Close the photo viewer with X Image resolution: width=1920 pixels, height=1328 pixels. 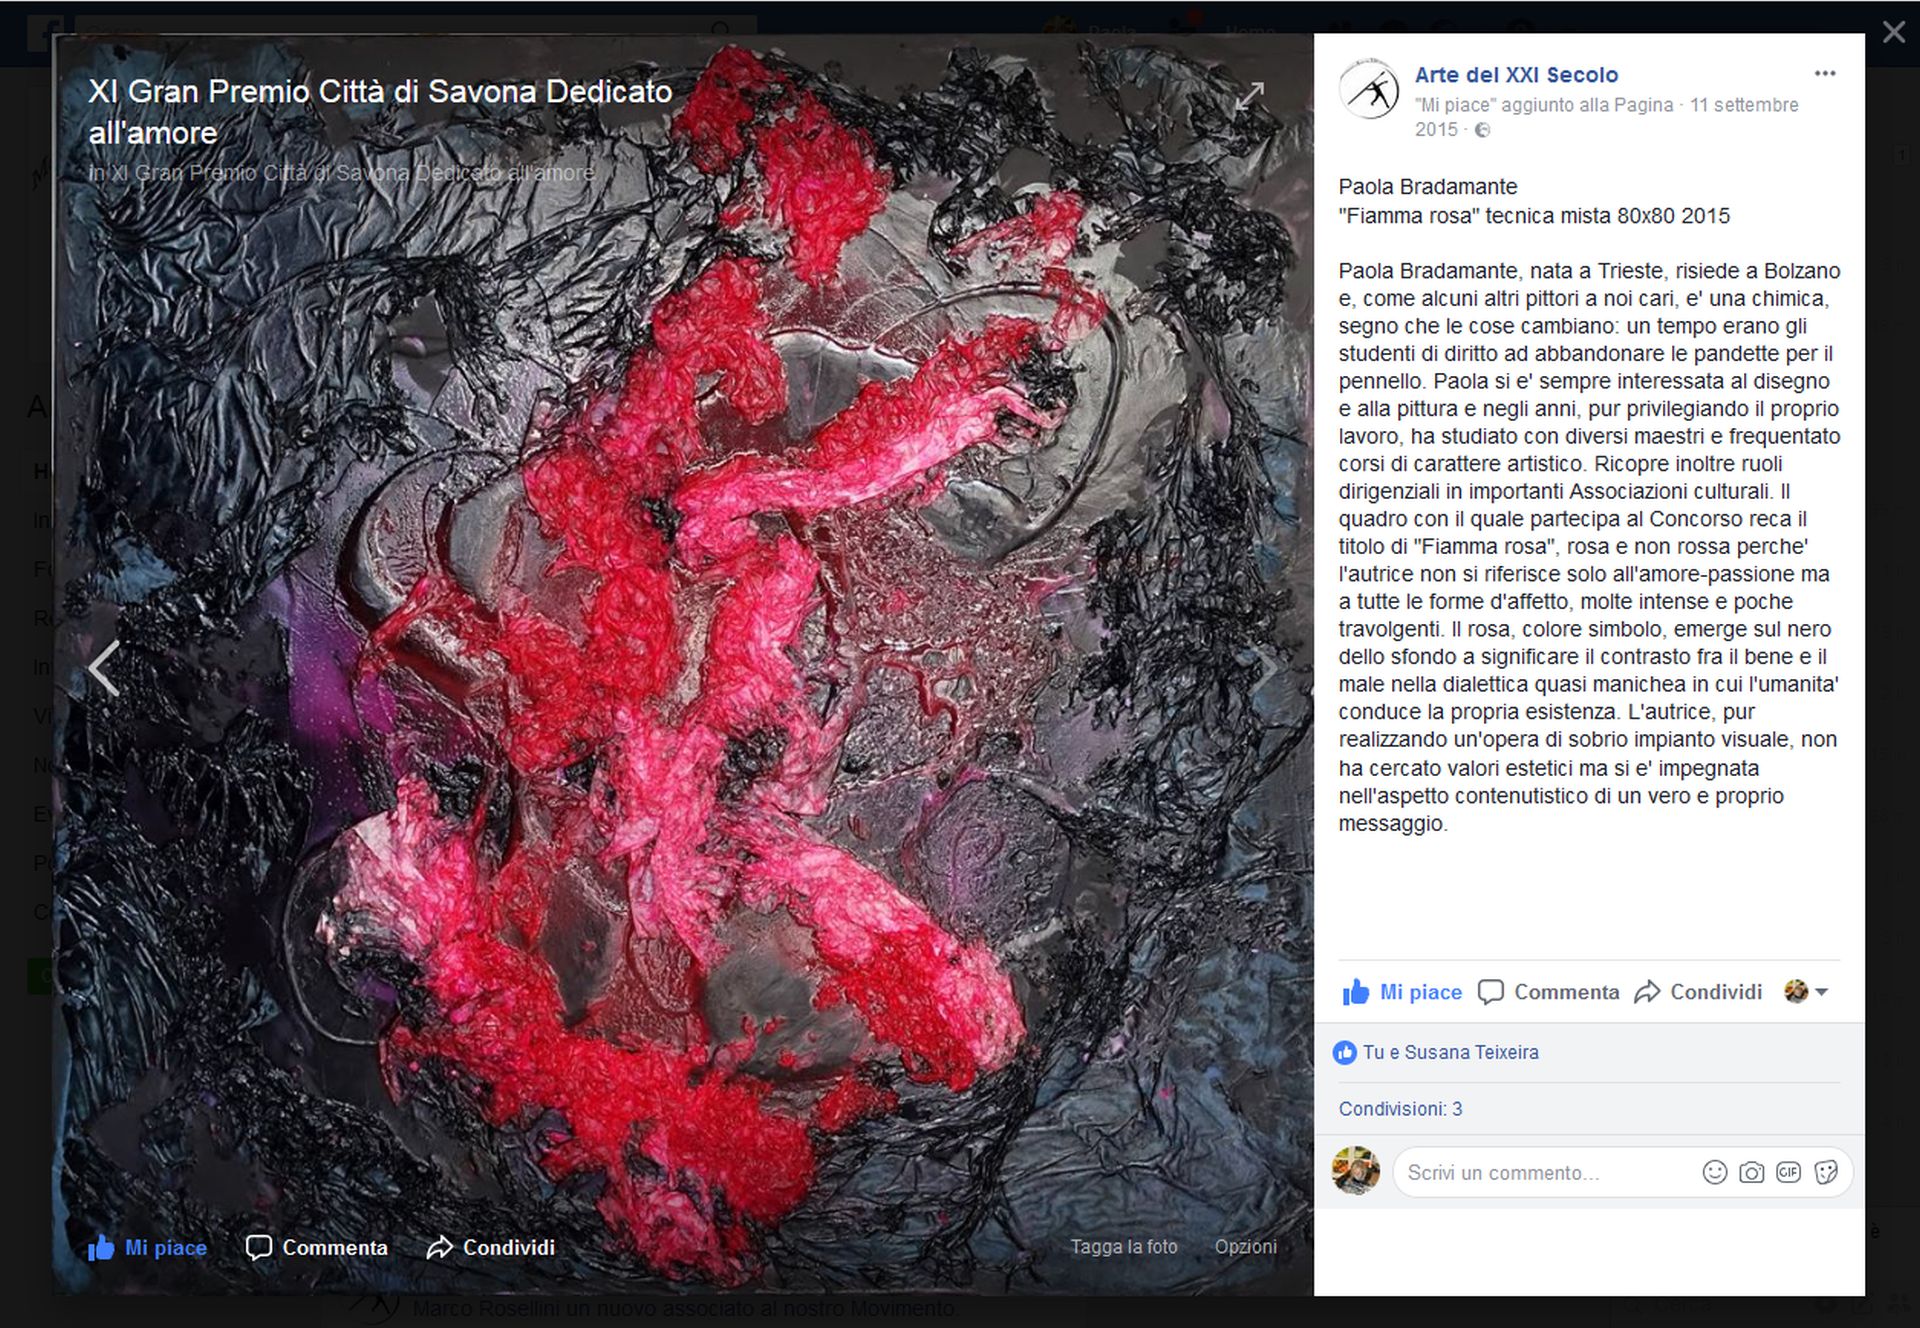1893,33
